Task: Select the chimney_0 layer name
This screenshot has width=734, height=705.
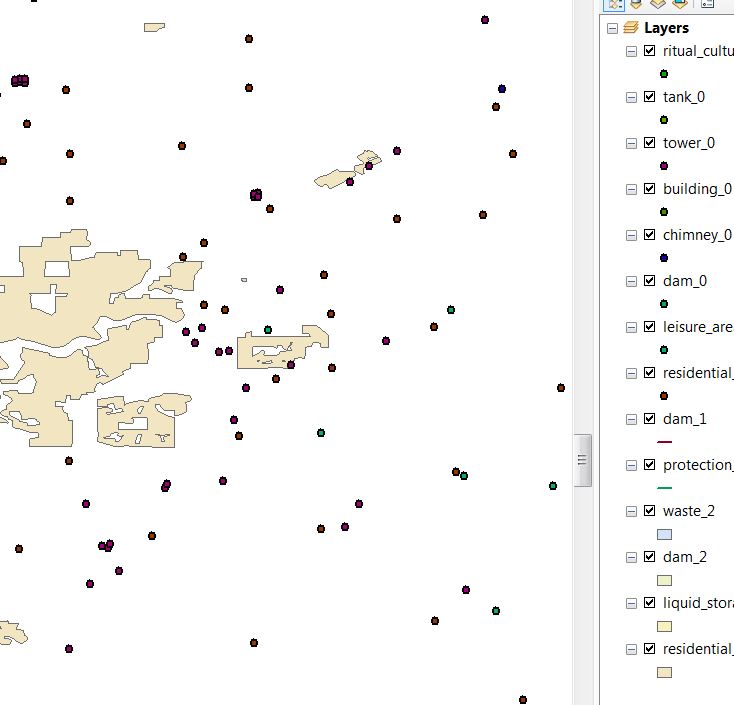Action: (x=697, y=235)
